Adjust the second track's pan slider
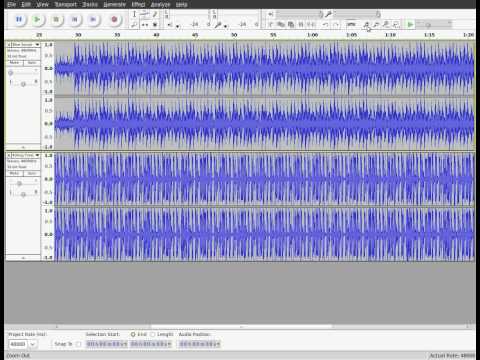The width and height of the screenshot is (480, 360). coord(23,194)
